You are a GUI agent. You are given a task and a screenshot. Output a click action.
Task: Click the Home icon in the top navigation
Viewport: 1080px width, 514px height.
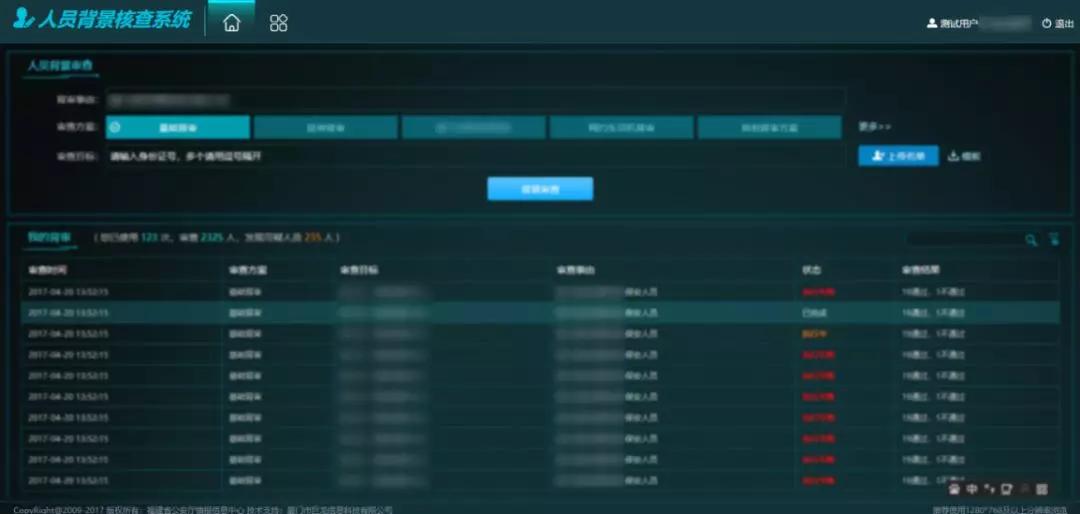pyautogui.click(x=231, y=23)
